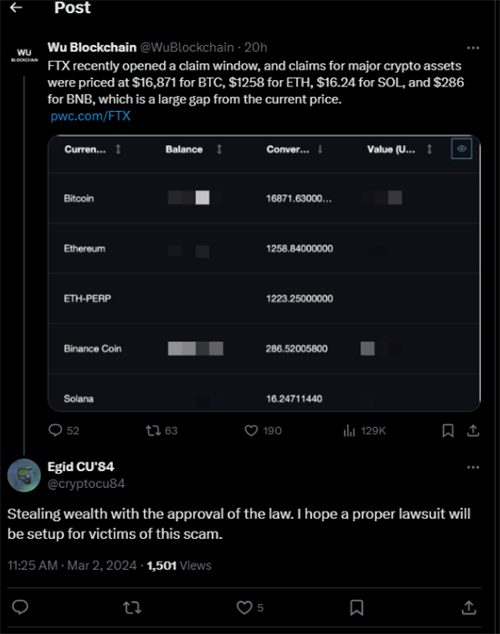
Task: Repost Egid CU'84's reply
Action: pyautogui.click(x=132, y=607)
